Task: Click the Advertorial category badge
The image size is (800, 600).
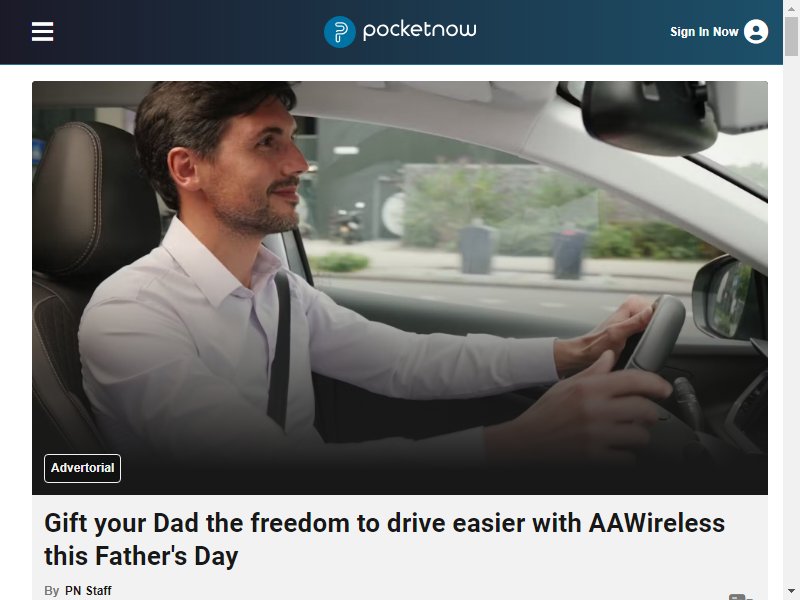Action: coord(83,468)
